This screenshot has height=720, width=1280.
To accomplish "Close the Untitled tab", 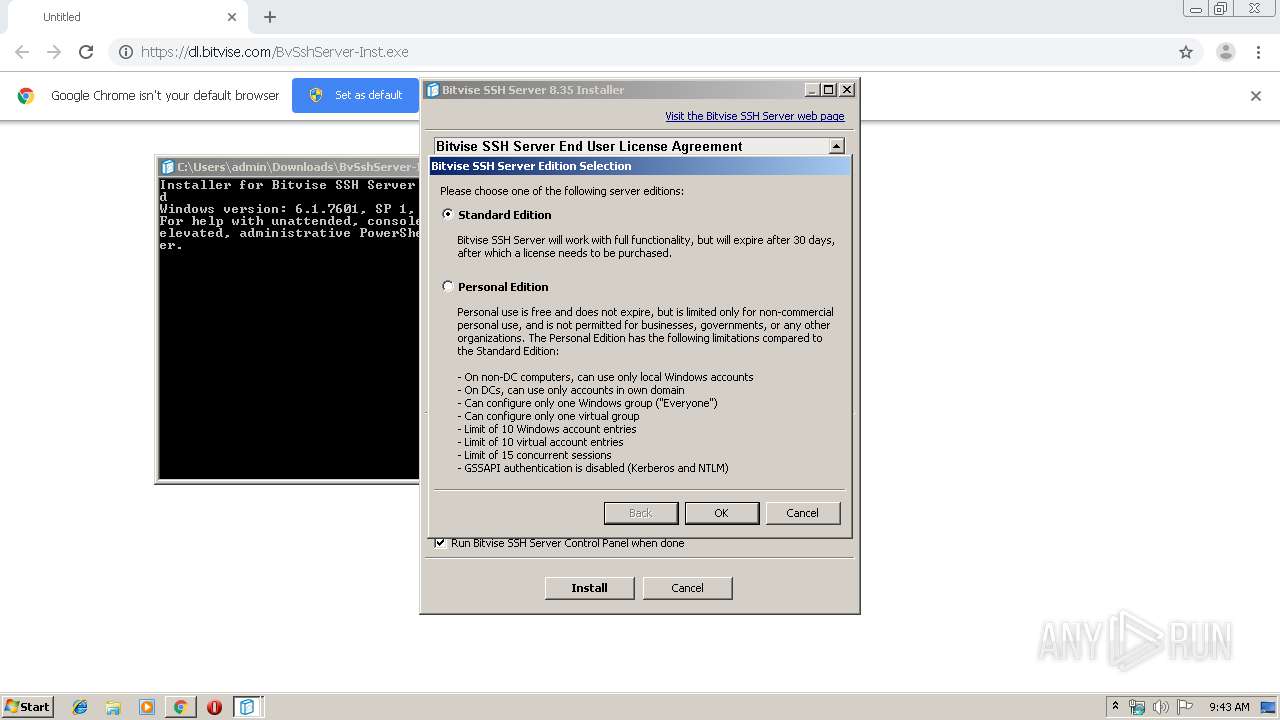I will pos(232,17).
